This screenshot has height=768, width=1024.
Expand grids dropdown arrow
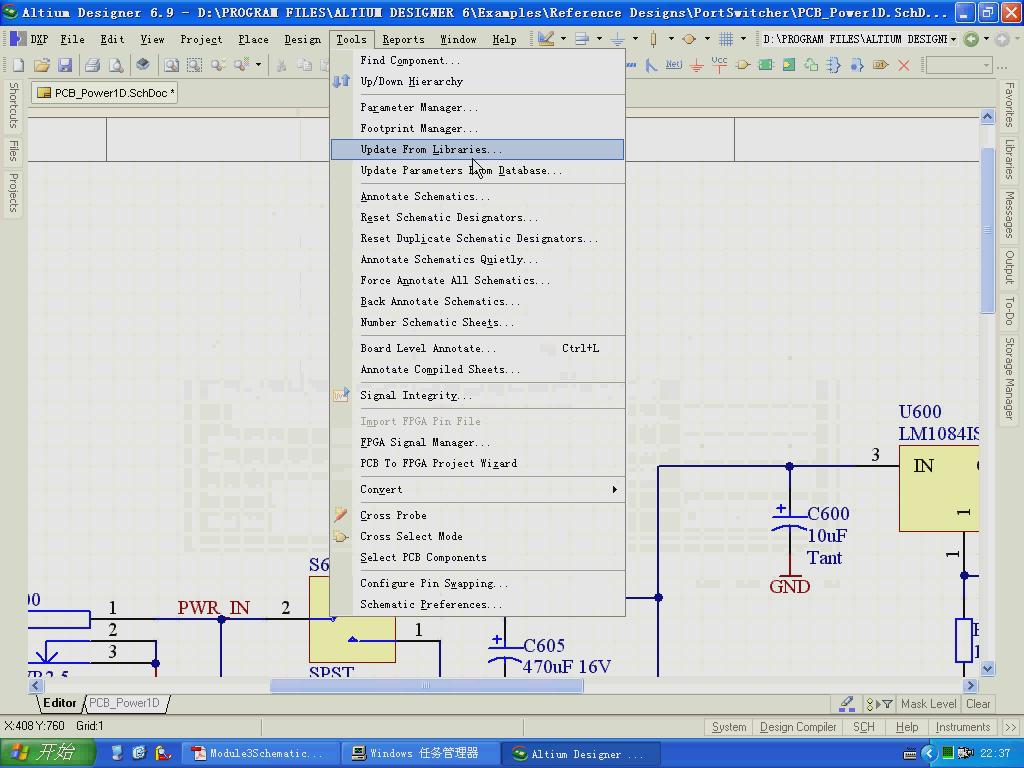click(x=743, y=39)
